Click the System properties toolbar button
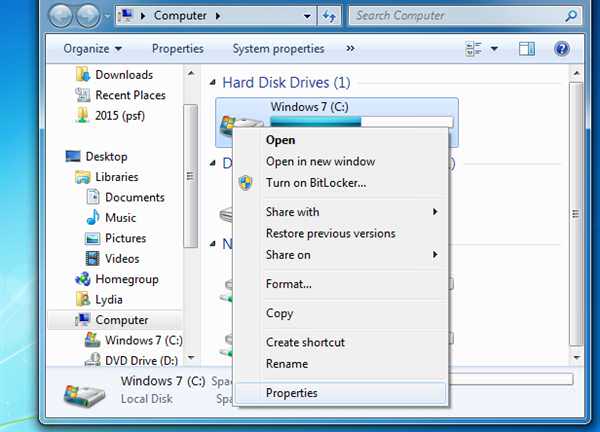Image resolution: width=600 pixels, height=432 pixels. (278, 49)
